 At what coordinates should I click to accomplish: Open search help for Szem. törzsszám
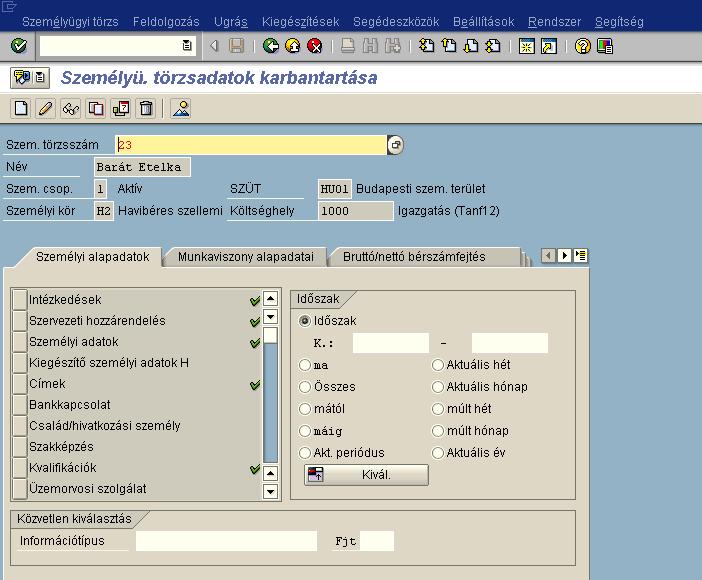pos(395,145)
